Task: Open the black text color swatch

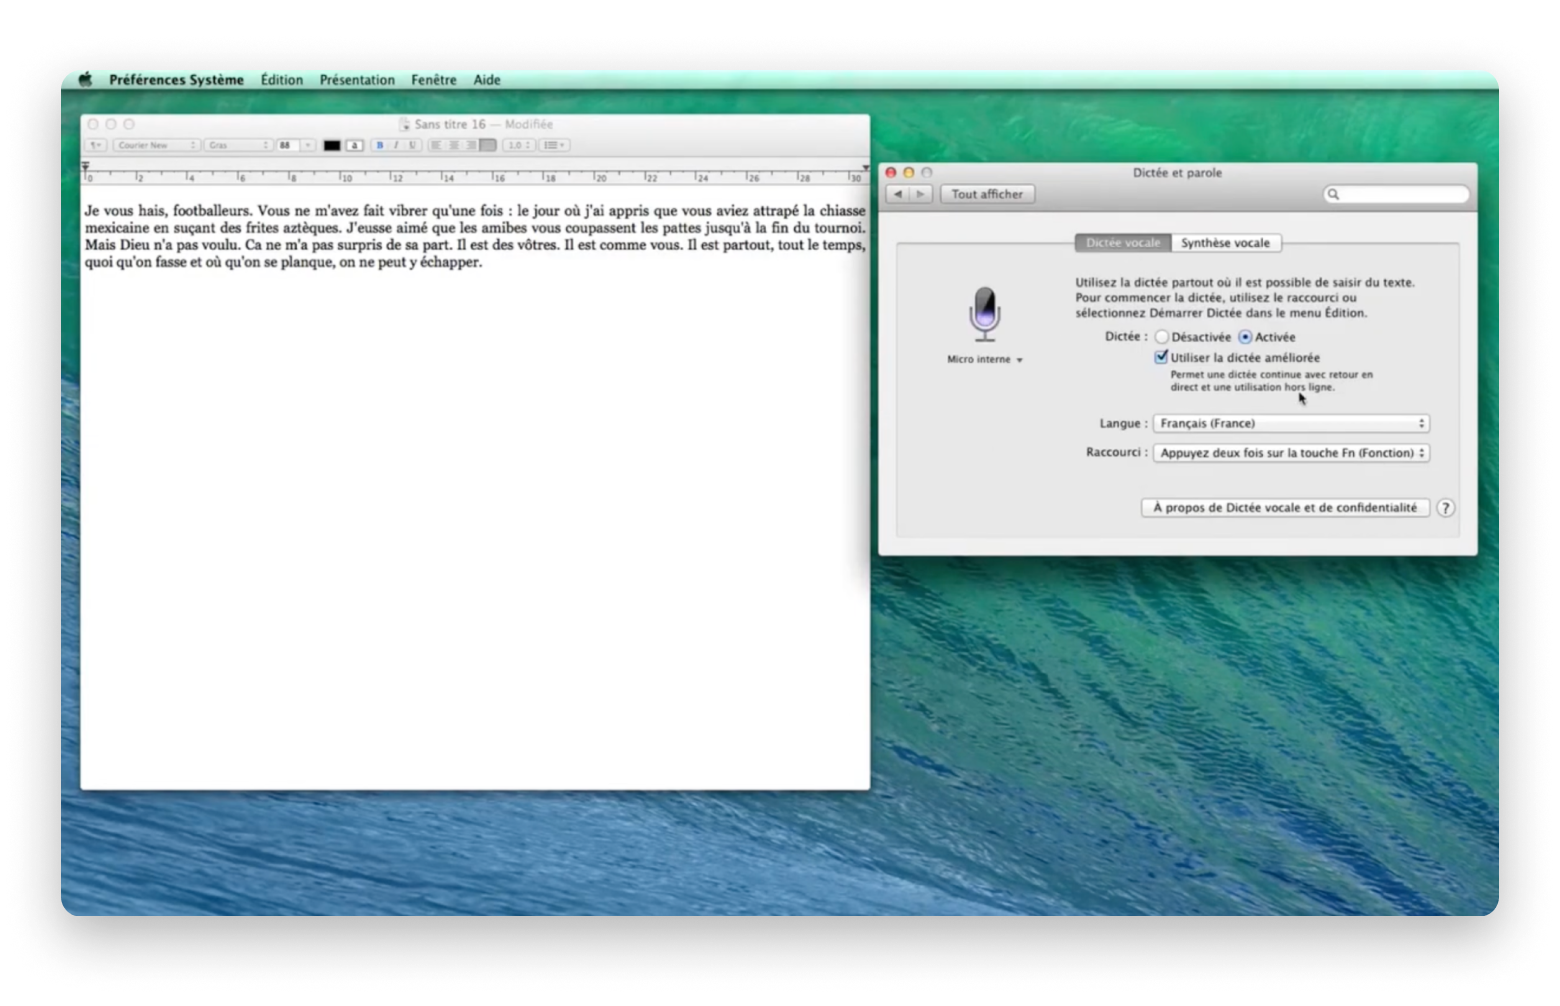Action: pos(332,145)
